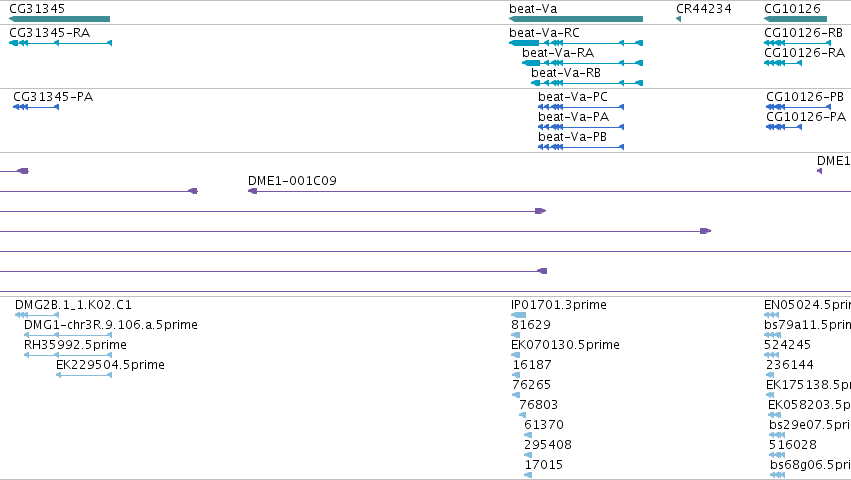Select the CG10126-PA protein glyph

[x=784, y=127]
